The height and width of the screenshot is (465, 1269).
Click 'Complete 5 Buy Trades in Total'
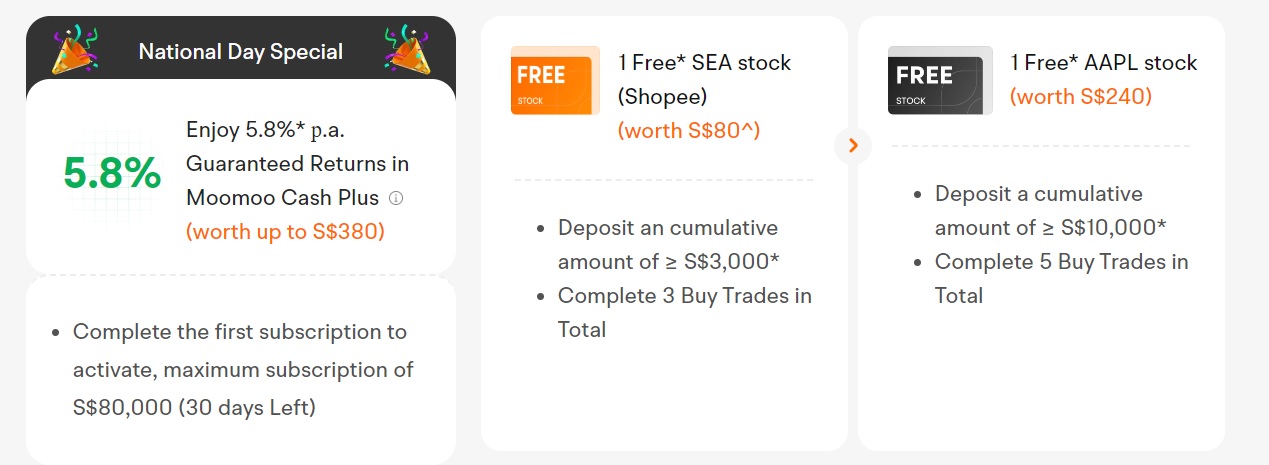(x=1062, y=278)
